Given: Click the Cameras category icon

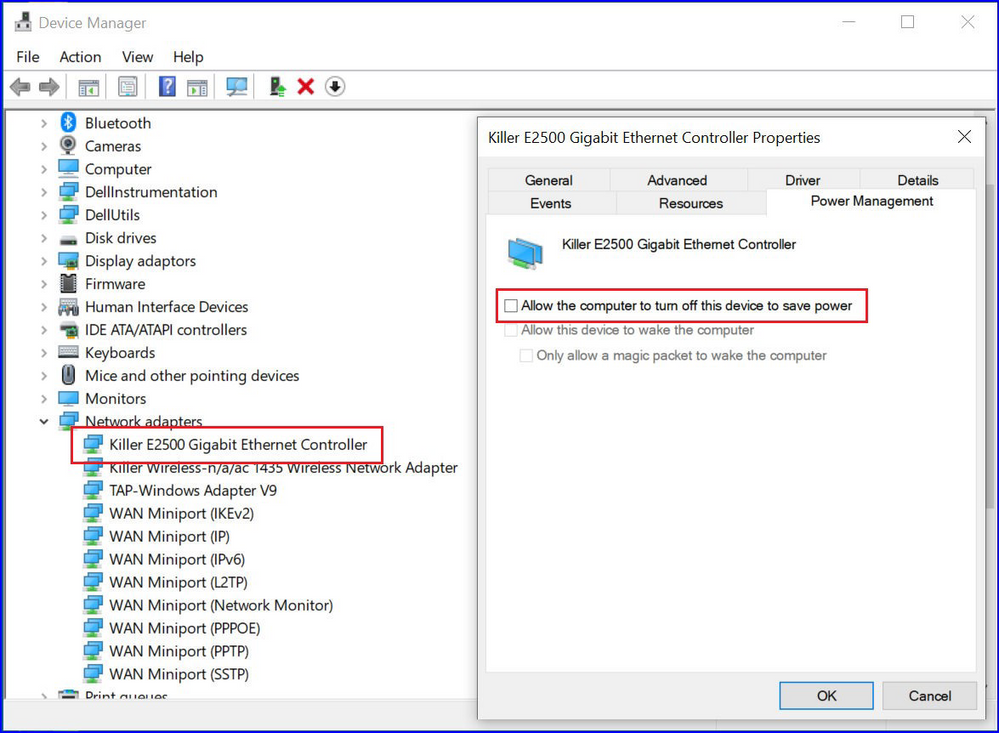Looking at the screenshot, I should tap(68, 145).
